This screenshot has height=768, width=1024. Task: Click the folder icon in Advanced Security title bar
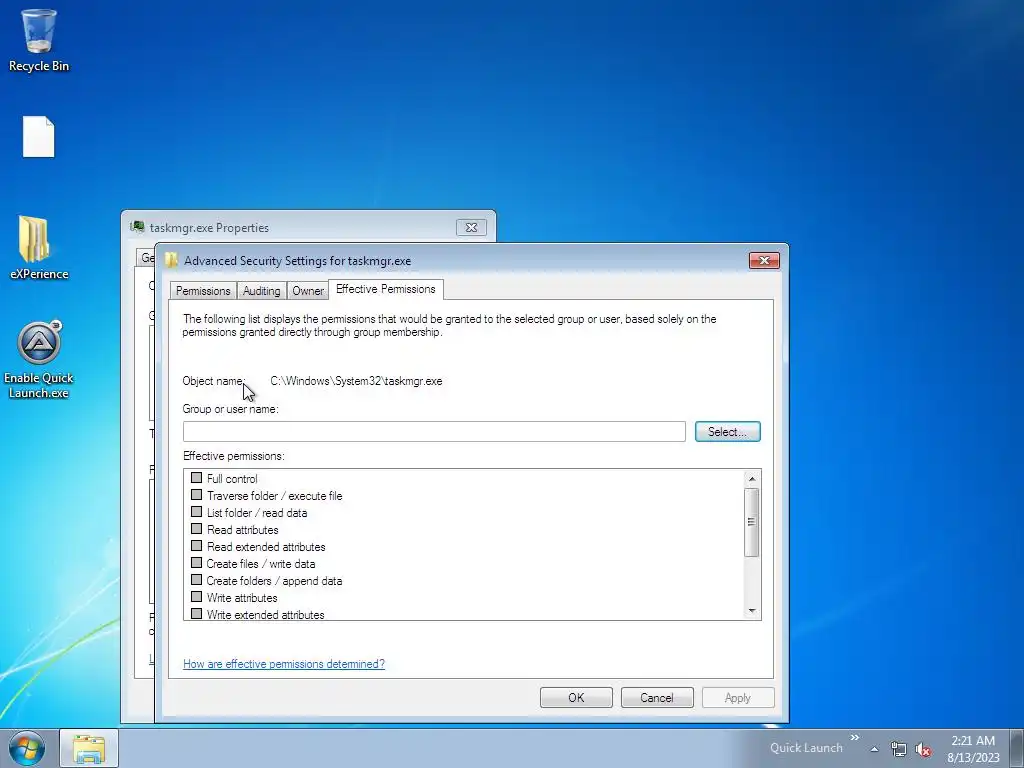(x=172, y=261)
